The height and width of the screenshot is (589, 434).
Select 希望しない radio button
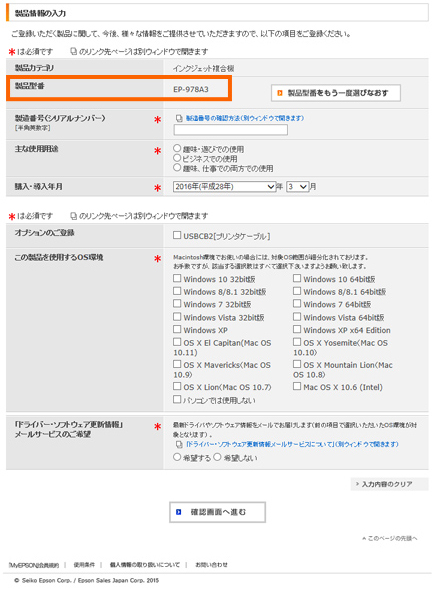click(x=217, y=457)
